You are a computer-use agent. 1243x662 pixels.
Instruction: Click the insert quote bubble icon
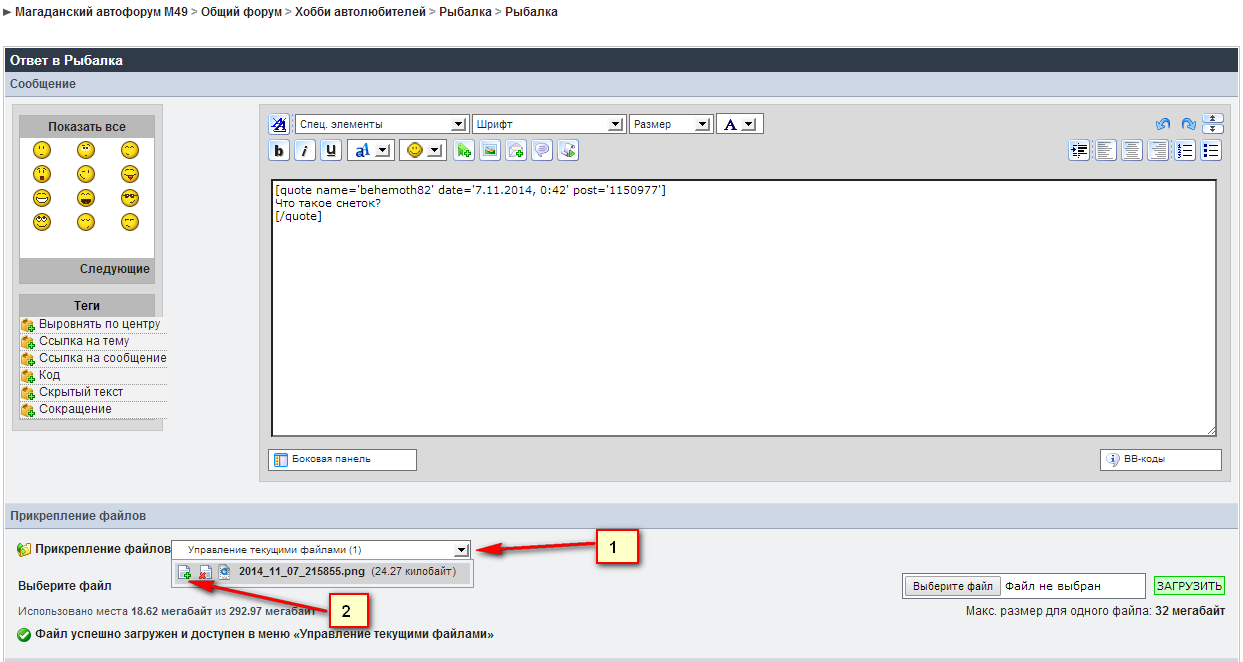(x=542, y=151)
